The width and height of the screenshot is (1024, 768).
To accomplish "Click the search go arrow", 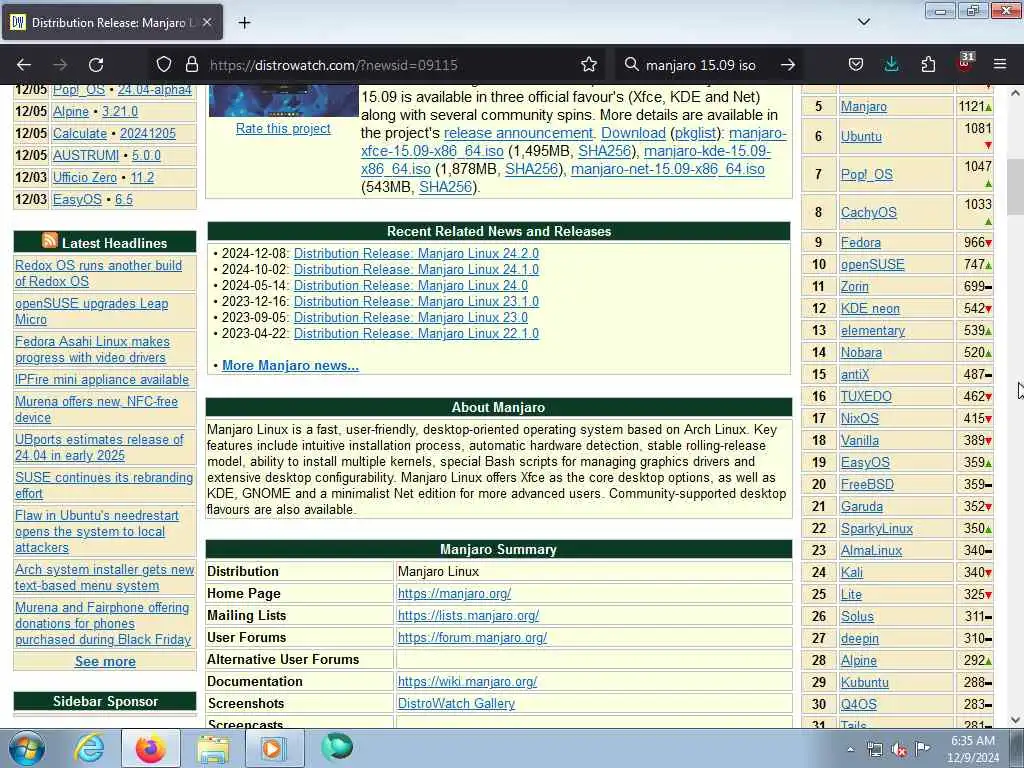I will point(788,65).
